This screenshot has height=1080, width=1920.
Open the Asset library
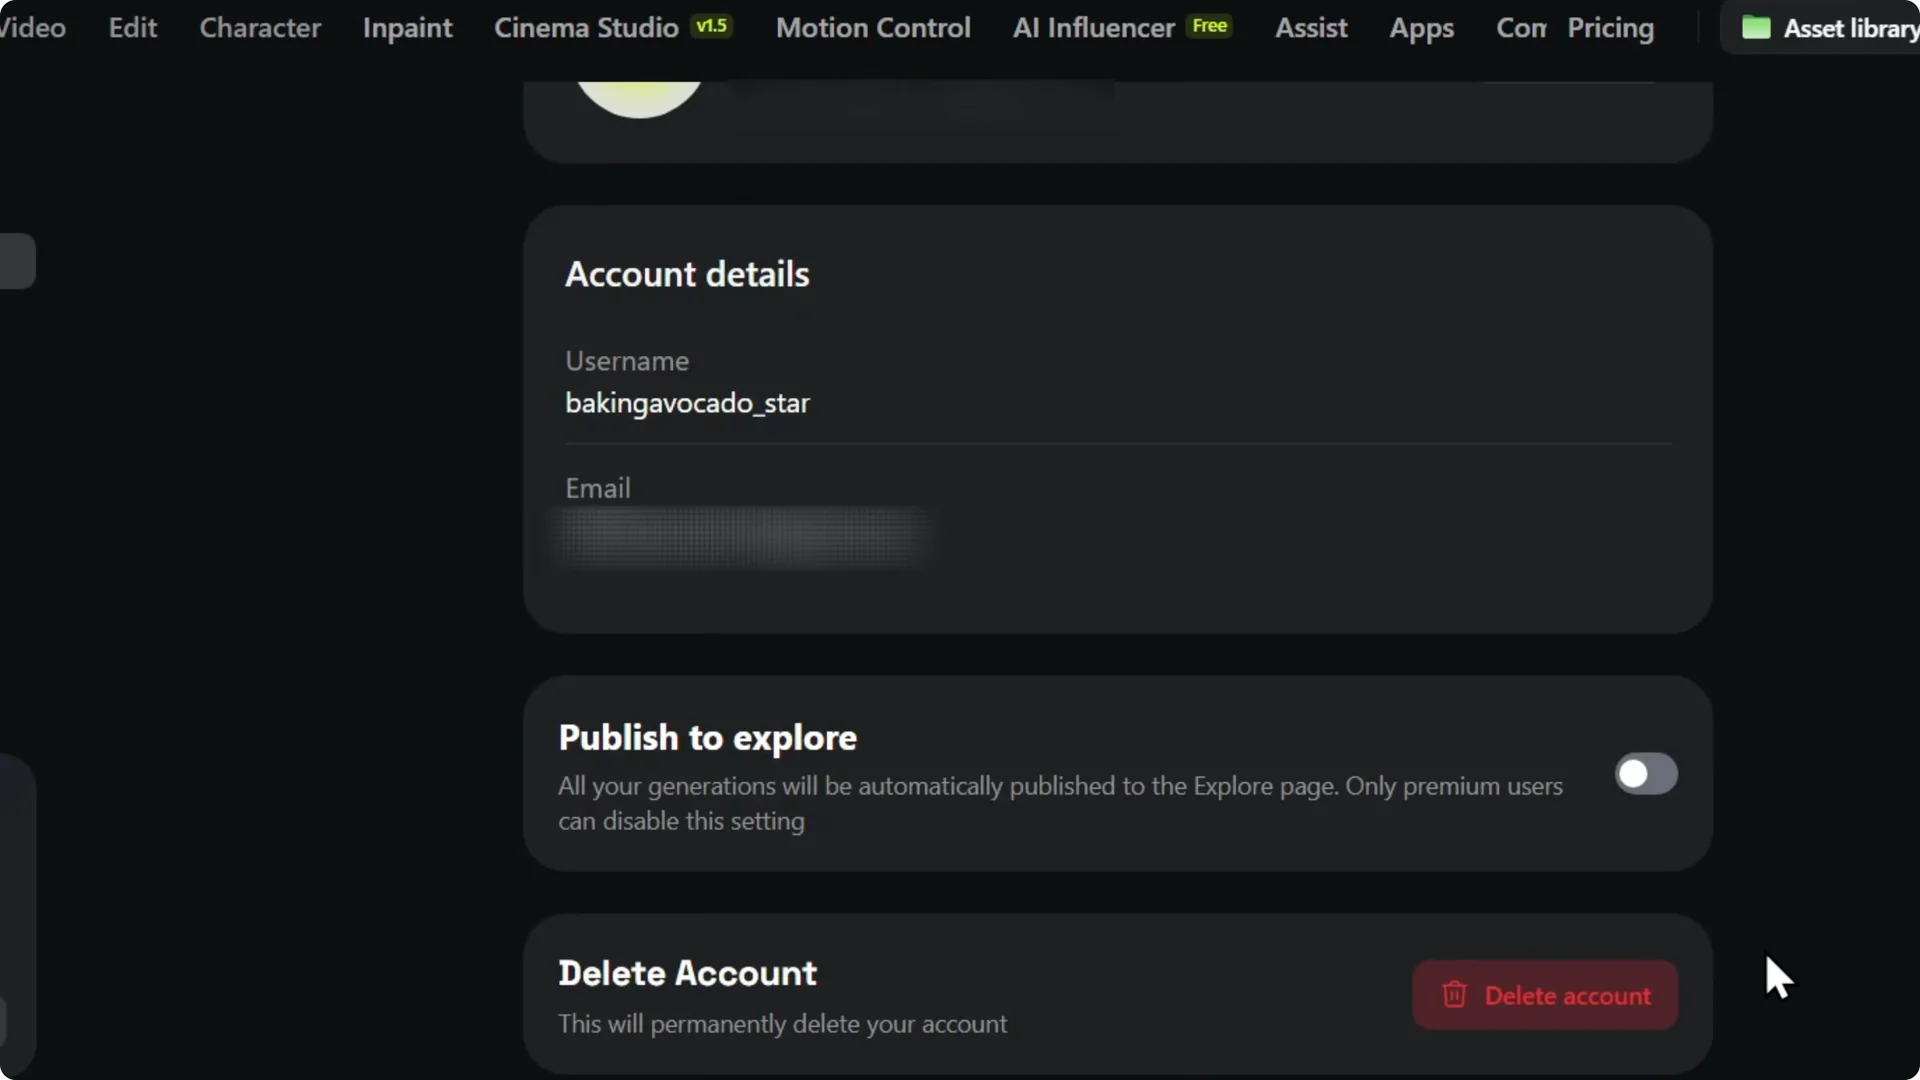click(1847, 27)
